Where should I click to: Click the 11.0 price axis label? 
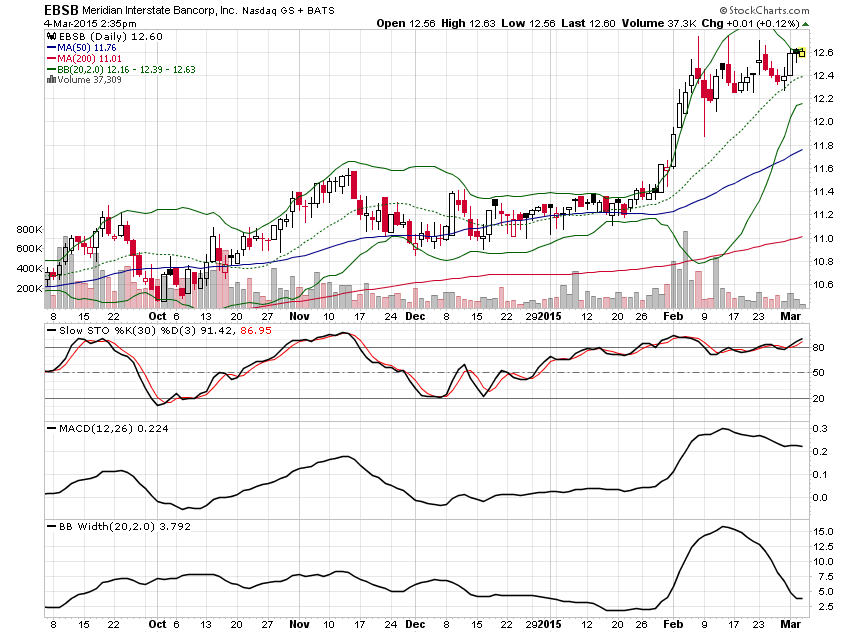[x=823, y=238]
